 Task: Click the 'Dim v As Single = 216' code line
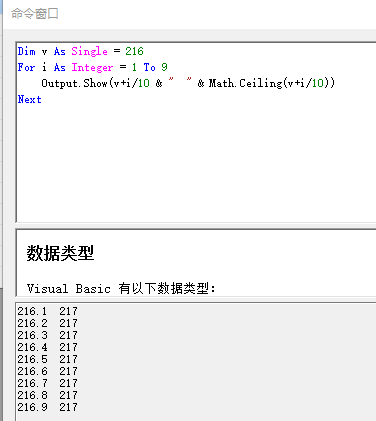click(81, 51)
